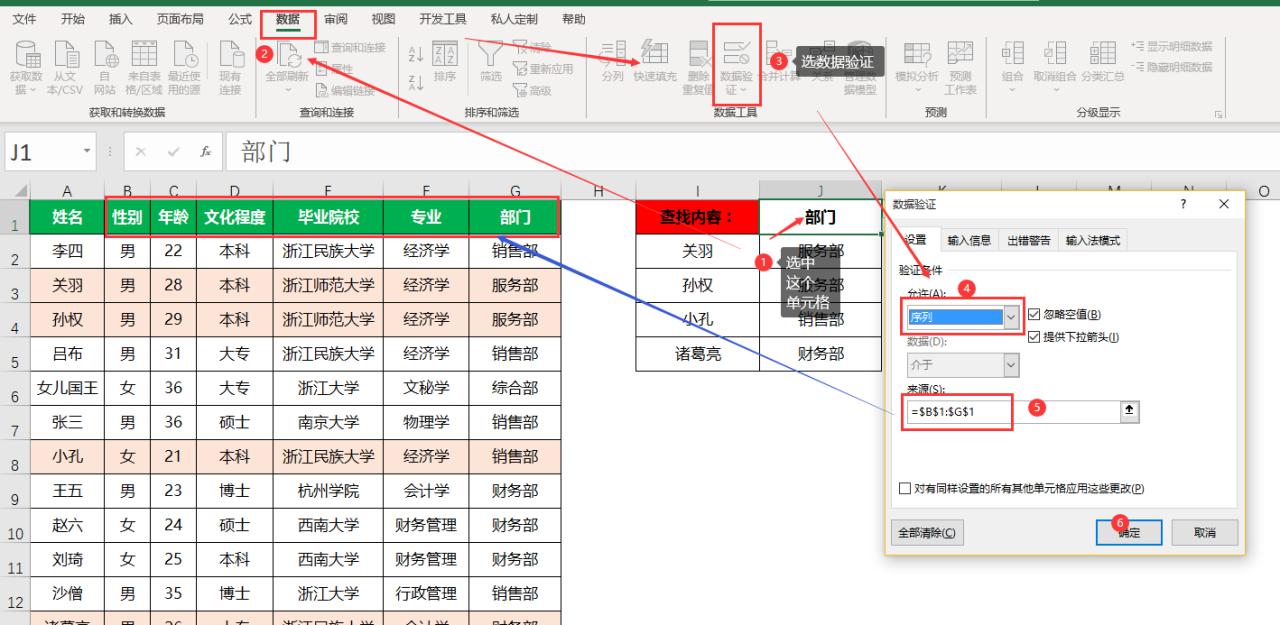This screenshot has width=1280, height=625.
Task: Click Advanced (高级) filter
Action: [533, 90]
